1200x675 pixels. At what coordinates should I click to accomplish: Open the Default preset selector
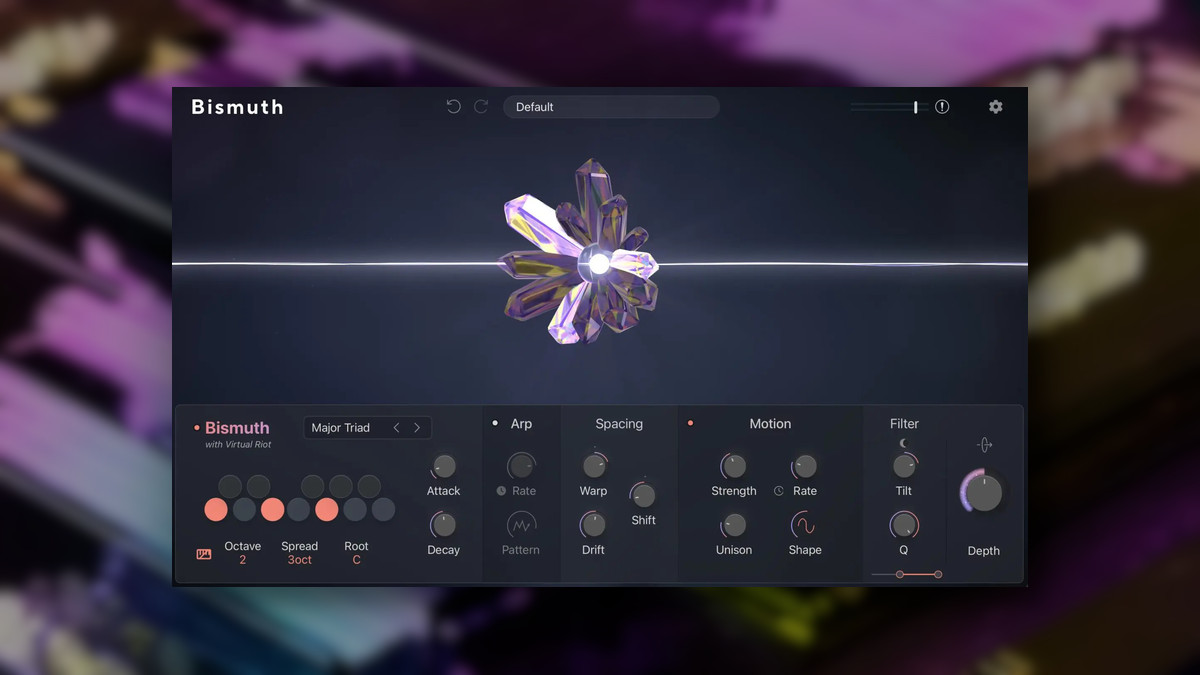[610, 107]
